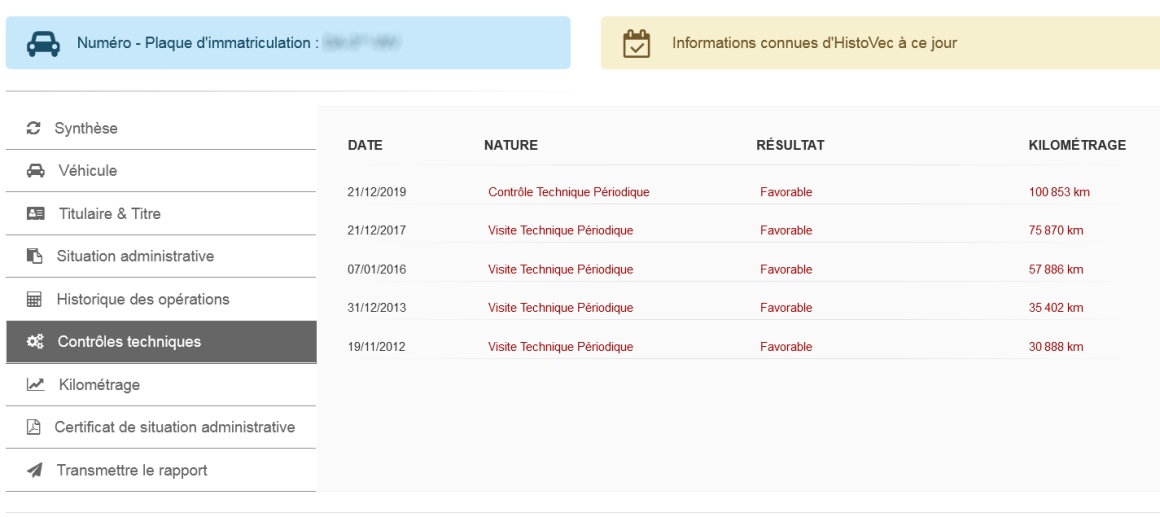Click the car icon beside plate number
Image resolution: width=1160 pixels, height=517 pixels.
pos(43,44)
